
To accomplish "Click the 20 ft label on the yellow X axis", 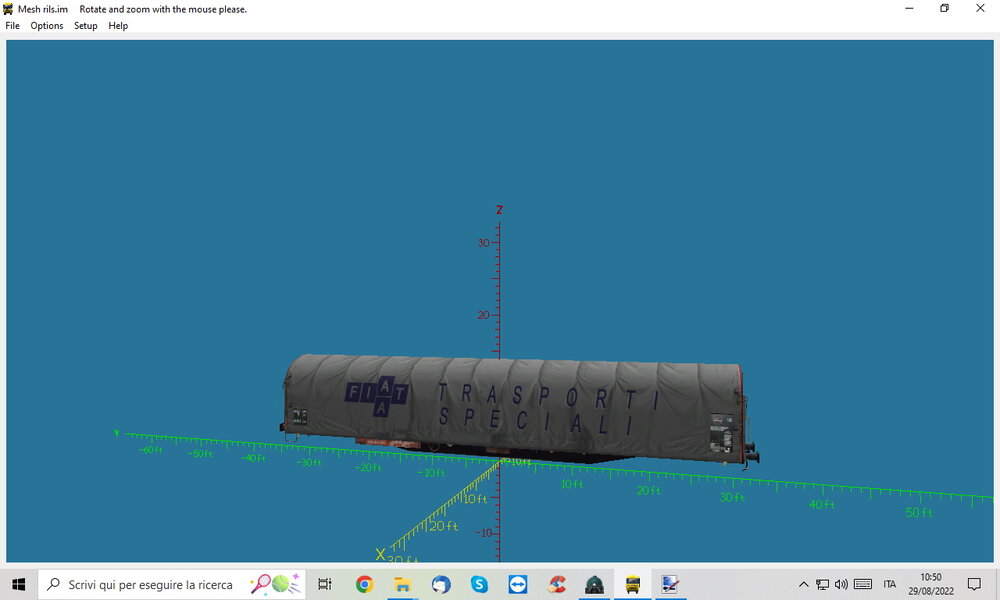I will [443, 526].
